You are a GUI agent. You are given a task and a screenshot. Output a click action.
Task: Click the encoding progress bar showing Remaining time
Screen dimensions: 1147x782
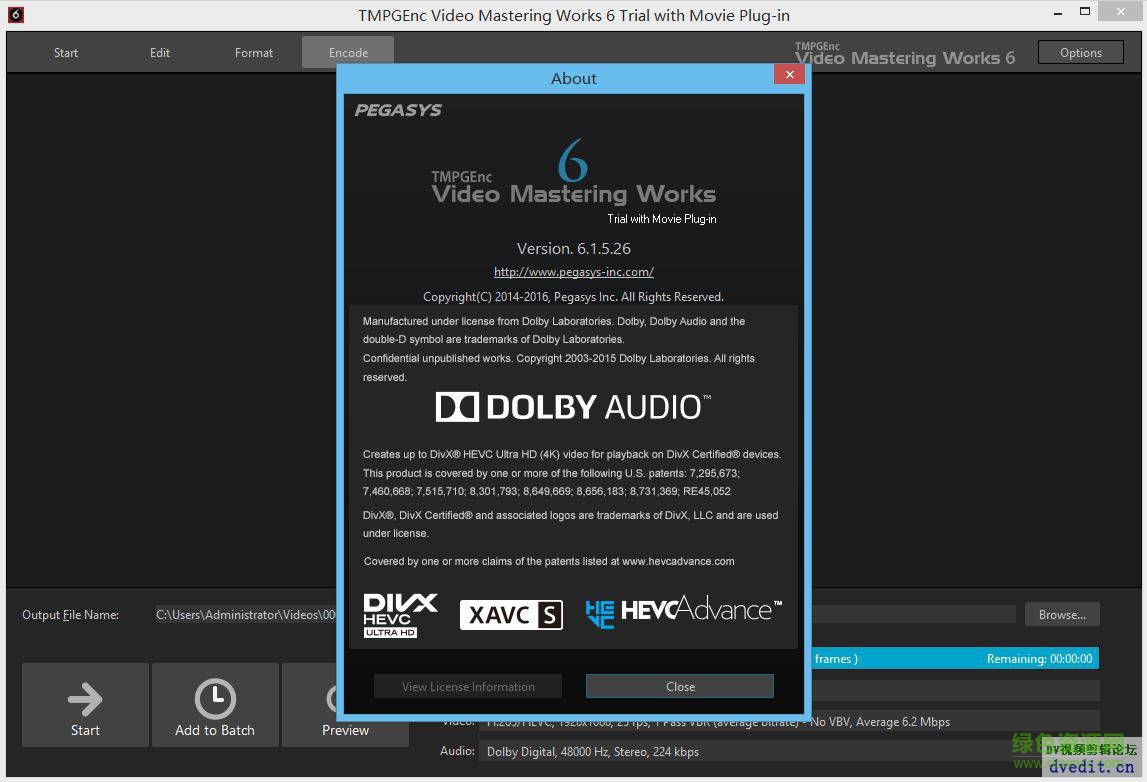[x=955, y=658]
